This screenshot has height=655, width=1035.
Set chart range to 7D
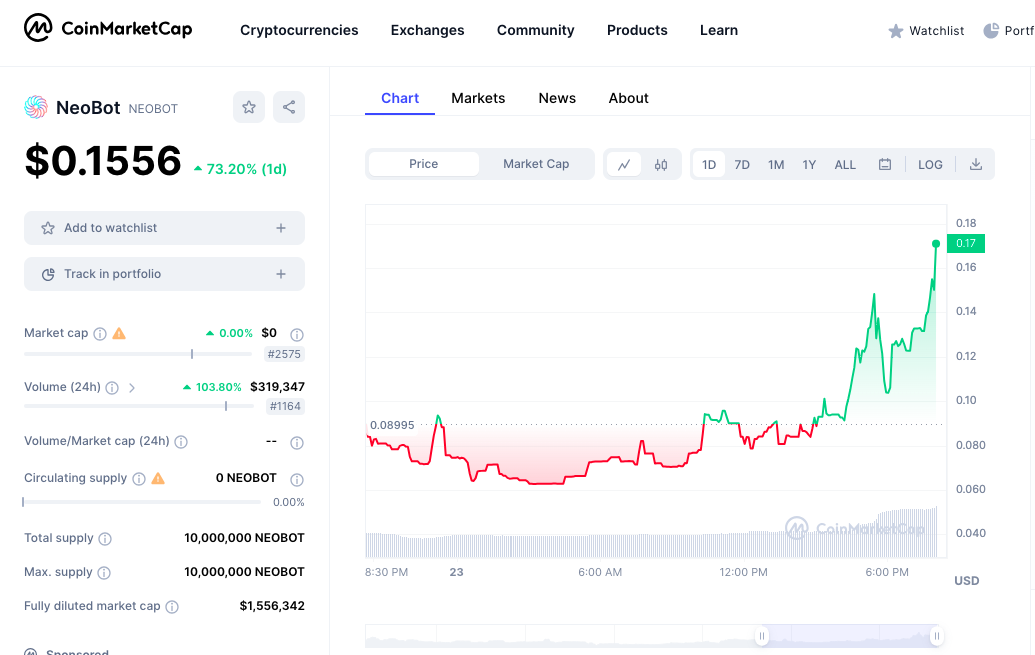pyautogui.click(x=742, y=164)
